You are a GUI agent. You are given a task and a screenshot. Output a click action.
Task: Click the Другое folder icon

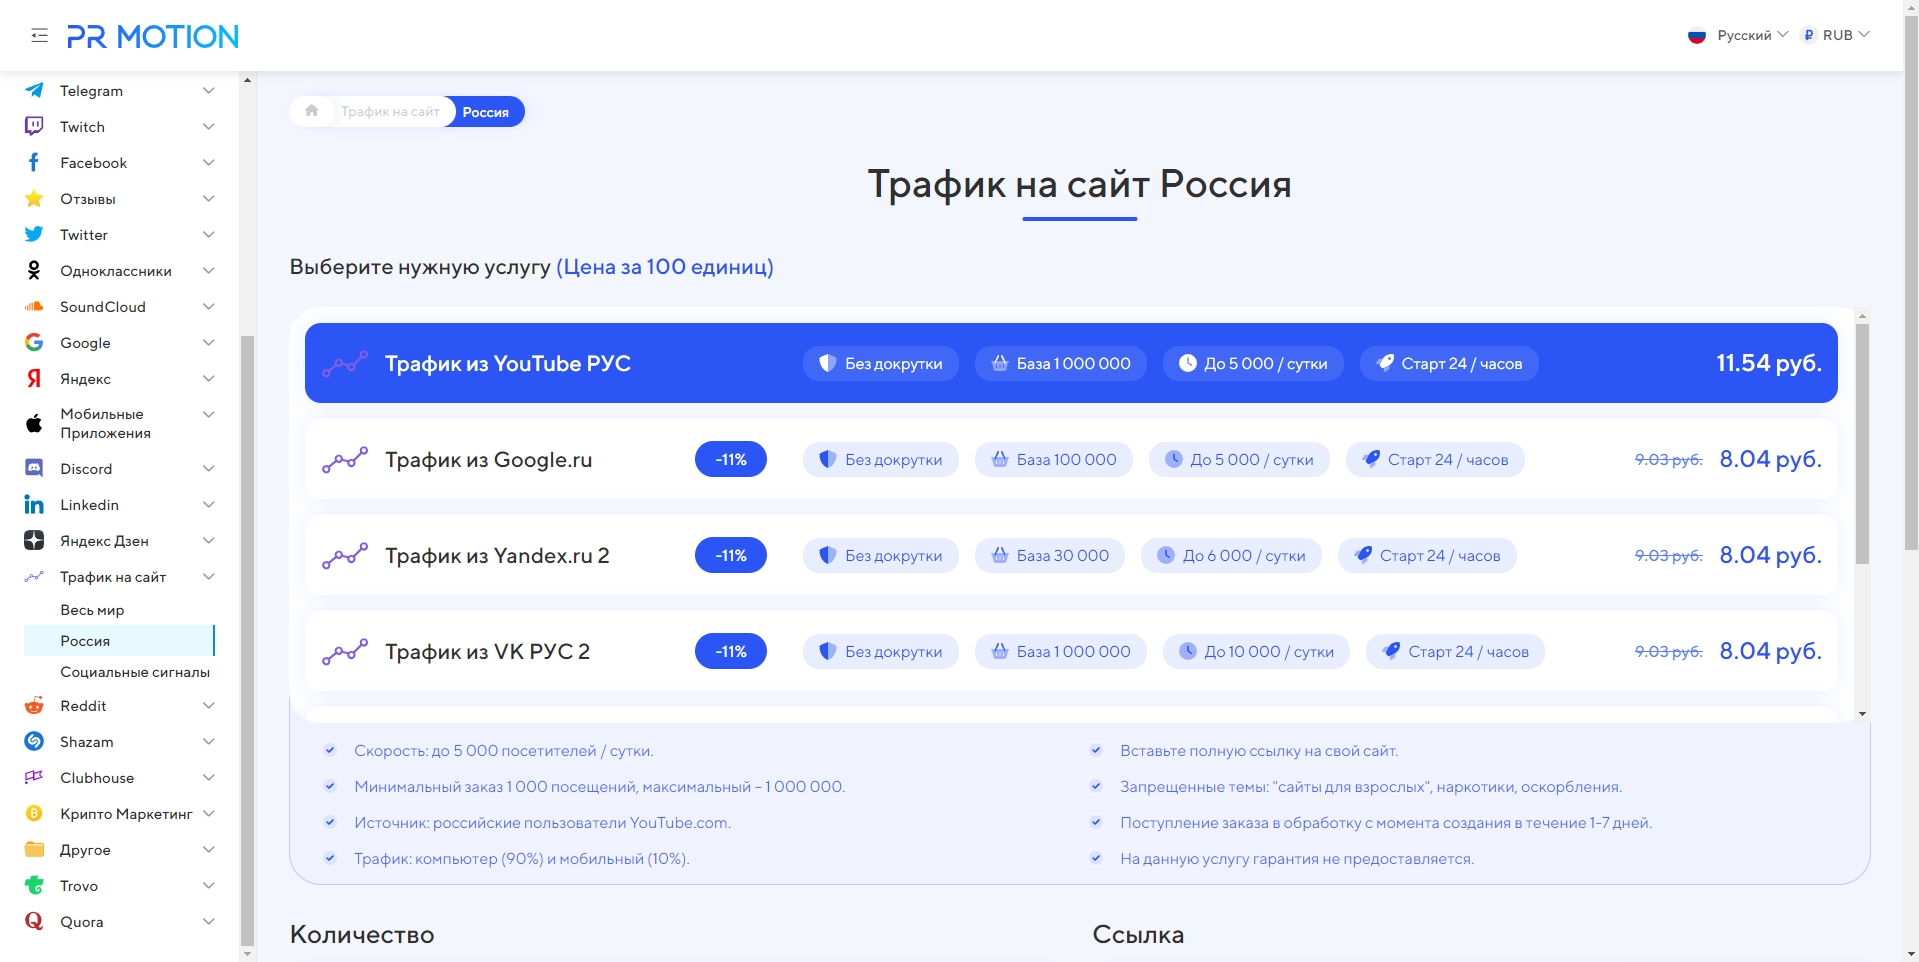[34, 849]
